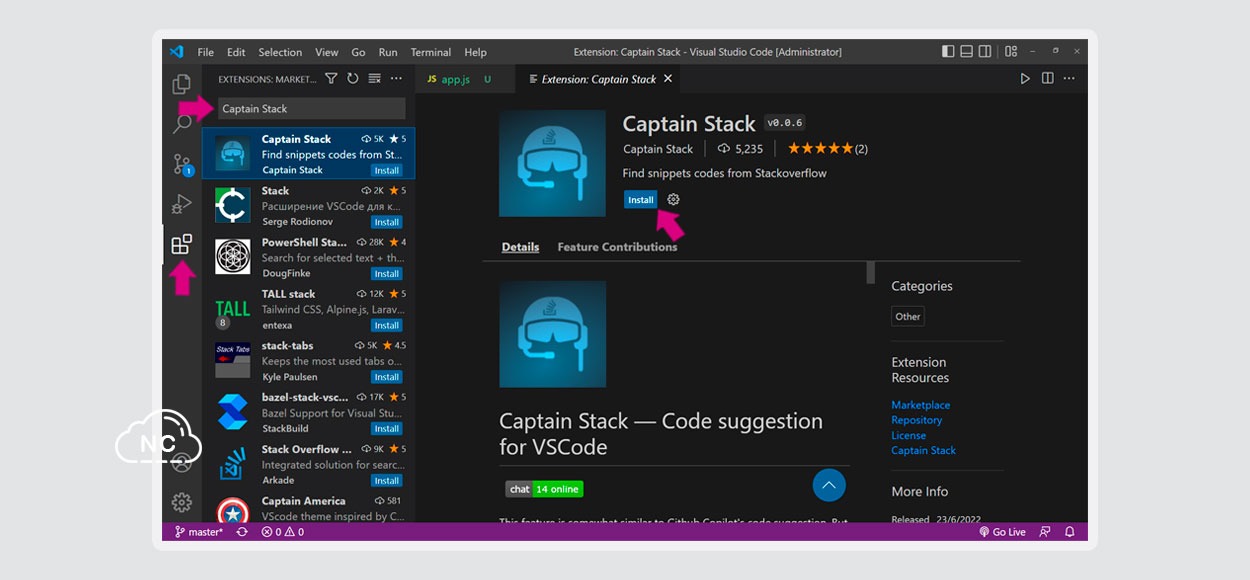This screenshot has height=580, width=1250.
Task: Click the Run icon in the editor toolbar
Action: tap(1025, 79)
